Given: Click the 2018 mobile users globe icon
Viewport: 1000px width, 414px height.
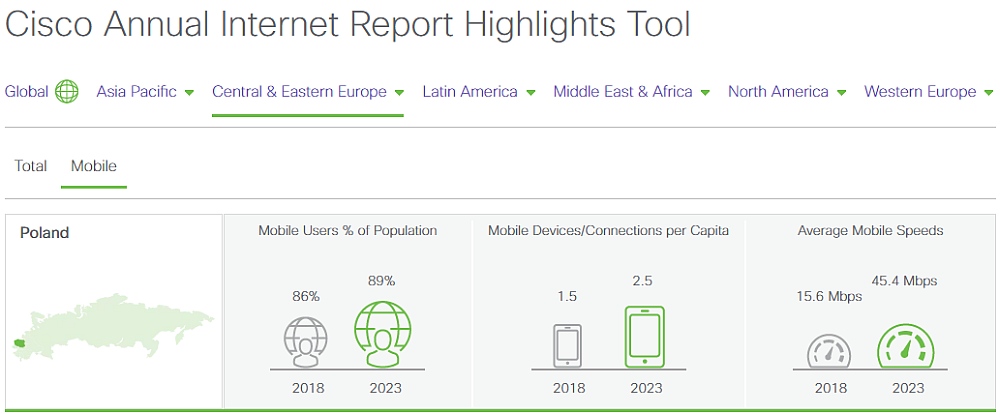Looking at the screenshot, I should pyautogui.click(x=305, y=341).
